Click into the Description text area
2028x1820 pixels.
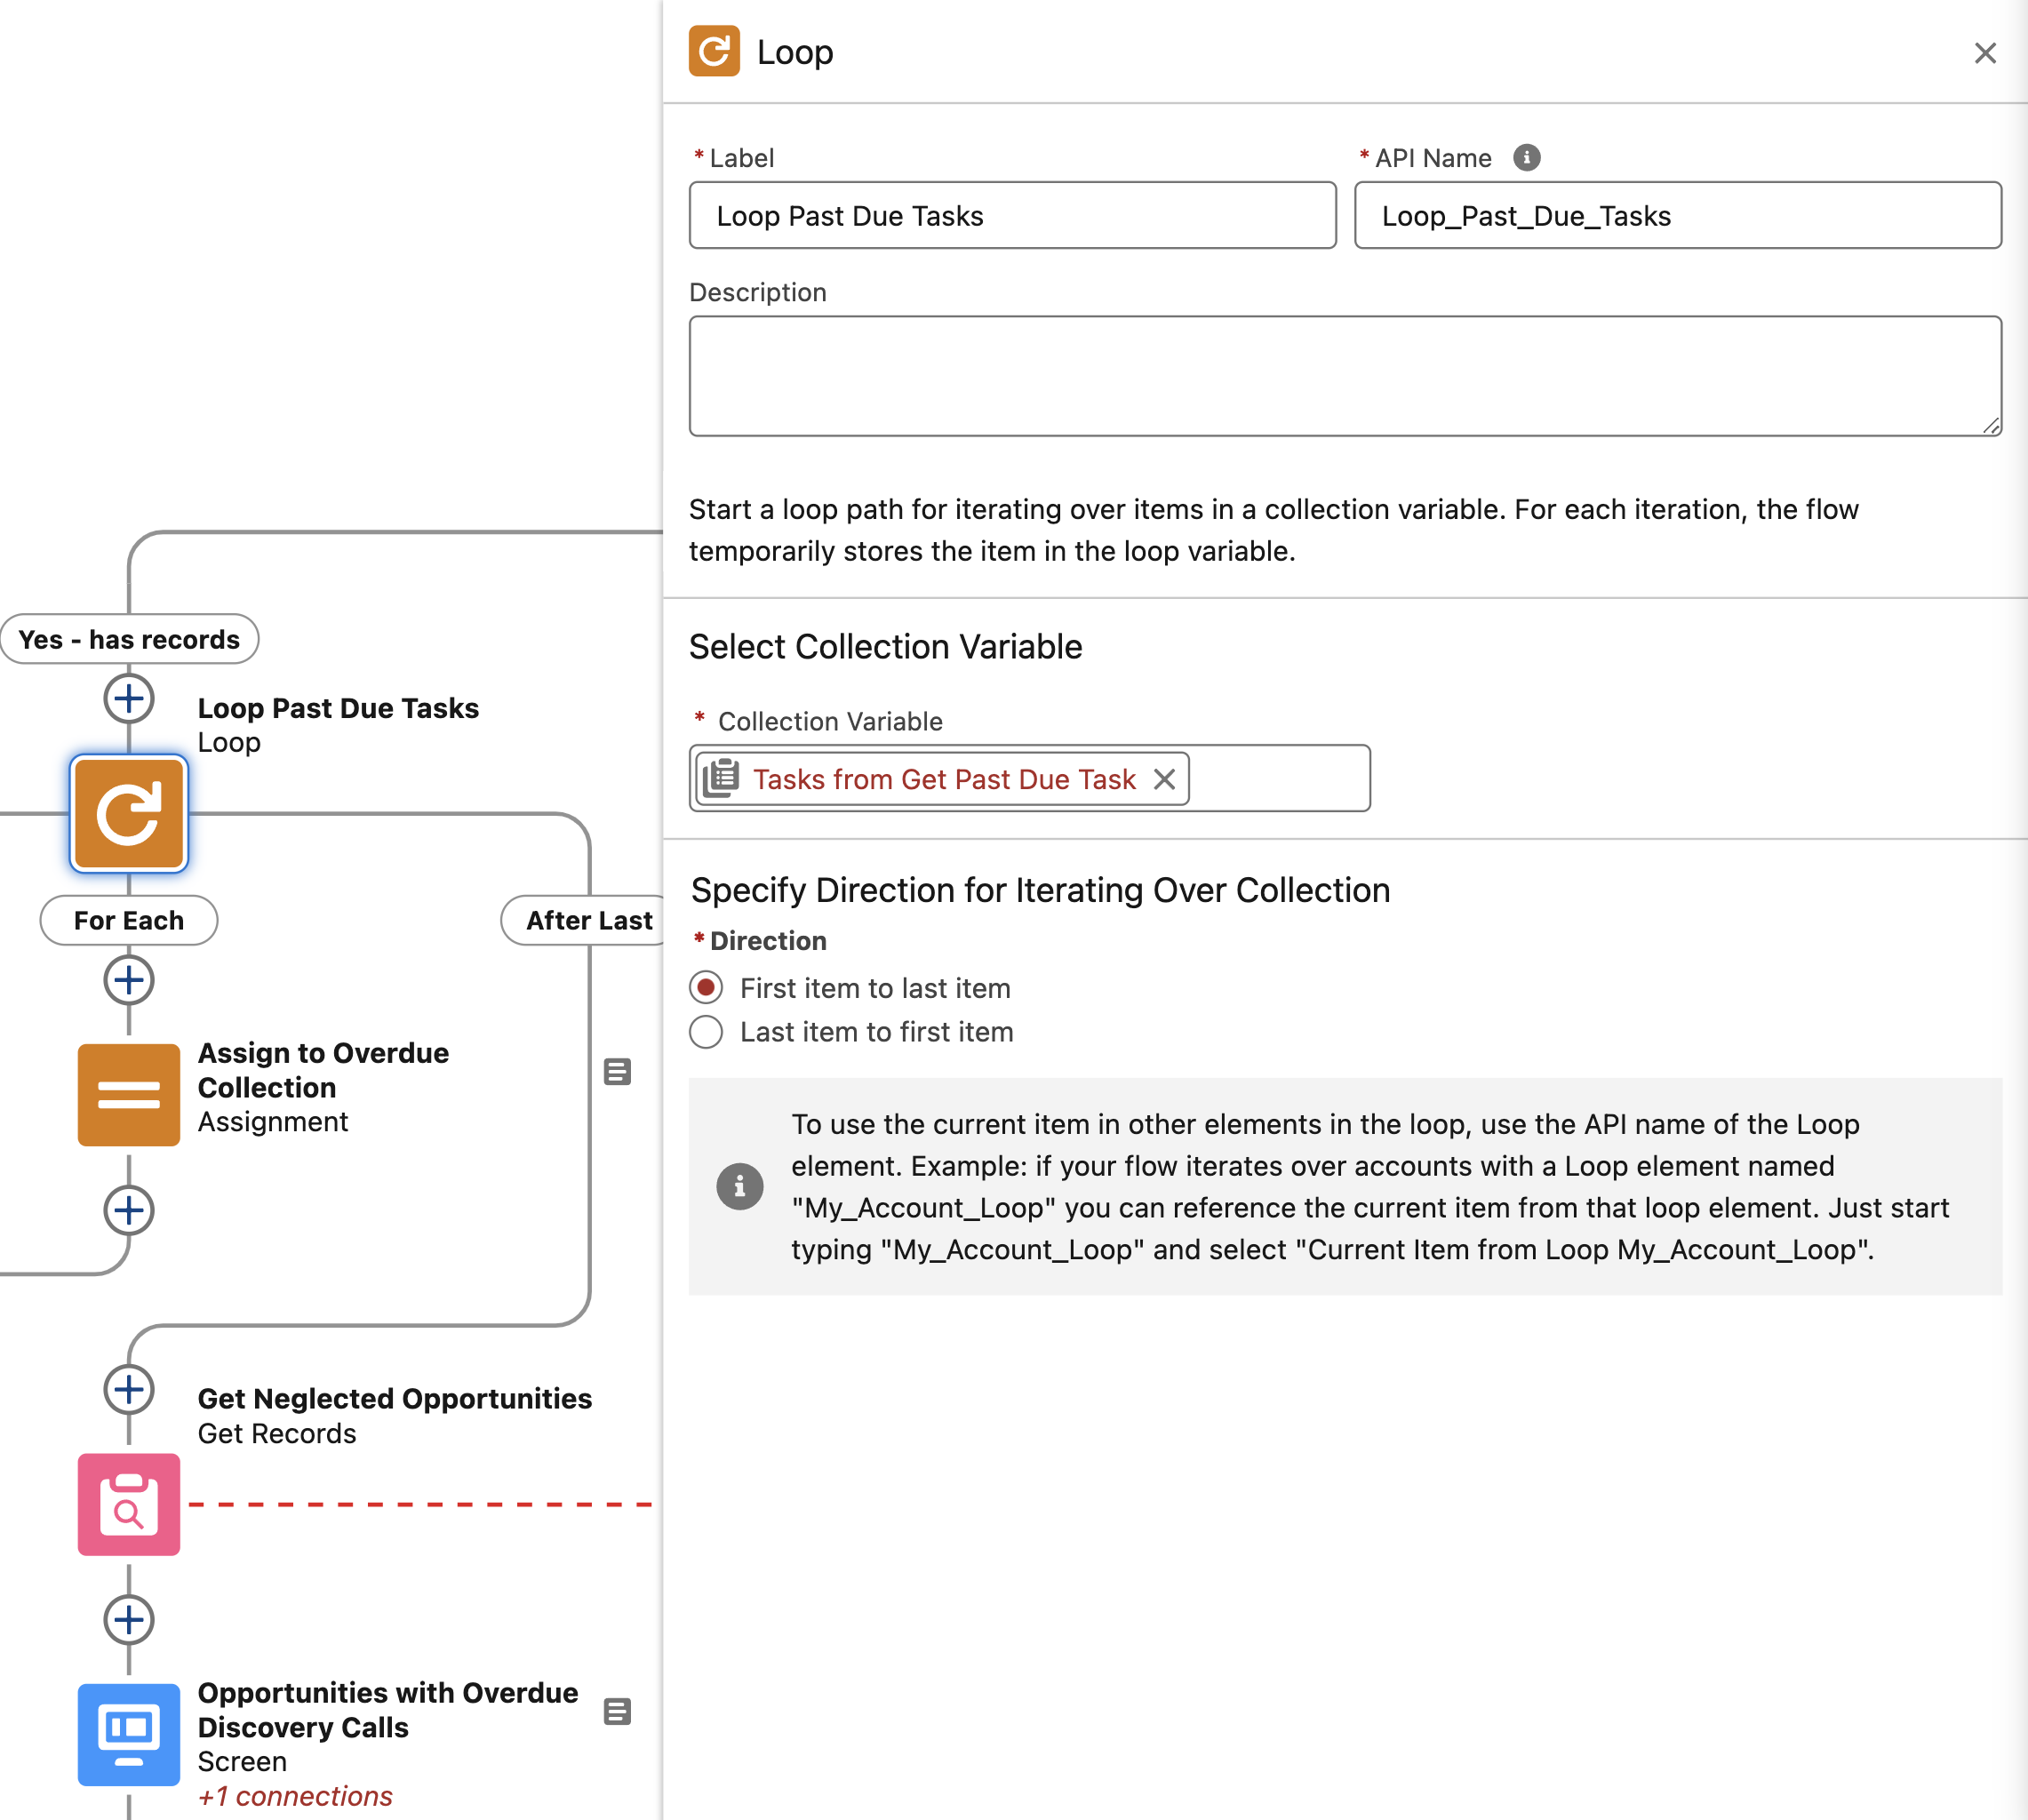[1345, 376]
